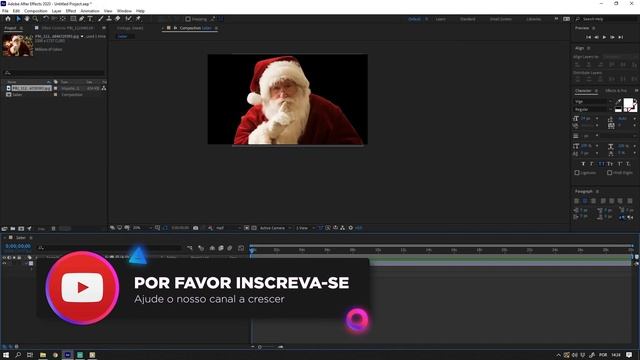Switch to the Effects & Presets tab

tap(616, 91)
